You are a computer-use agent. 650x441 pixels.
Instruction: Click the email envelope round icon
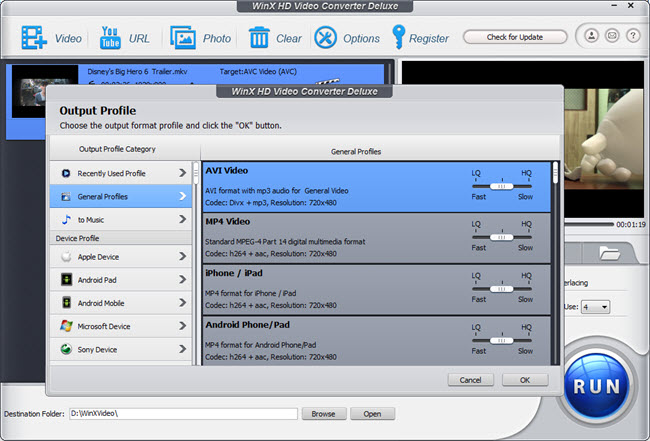(612, 36)
